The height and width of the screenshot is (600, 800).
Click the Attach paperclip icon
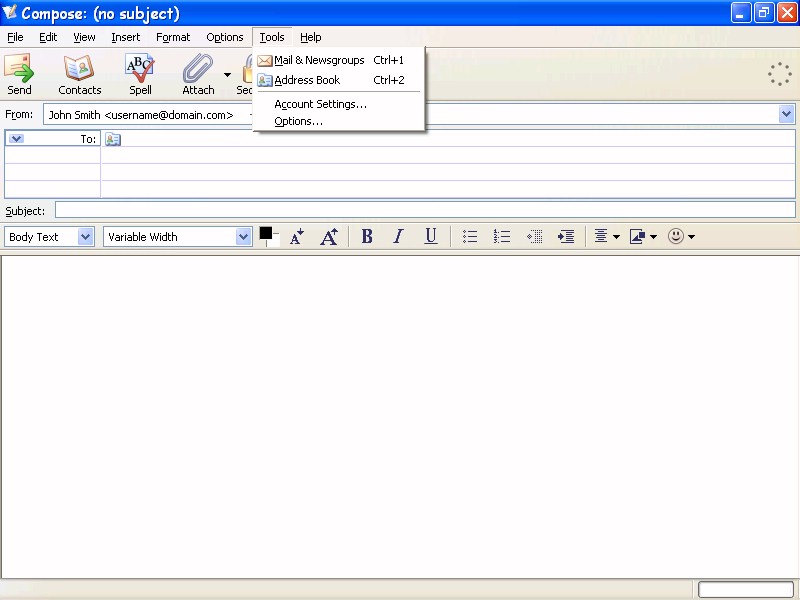(198, 74)
